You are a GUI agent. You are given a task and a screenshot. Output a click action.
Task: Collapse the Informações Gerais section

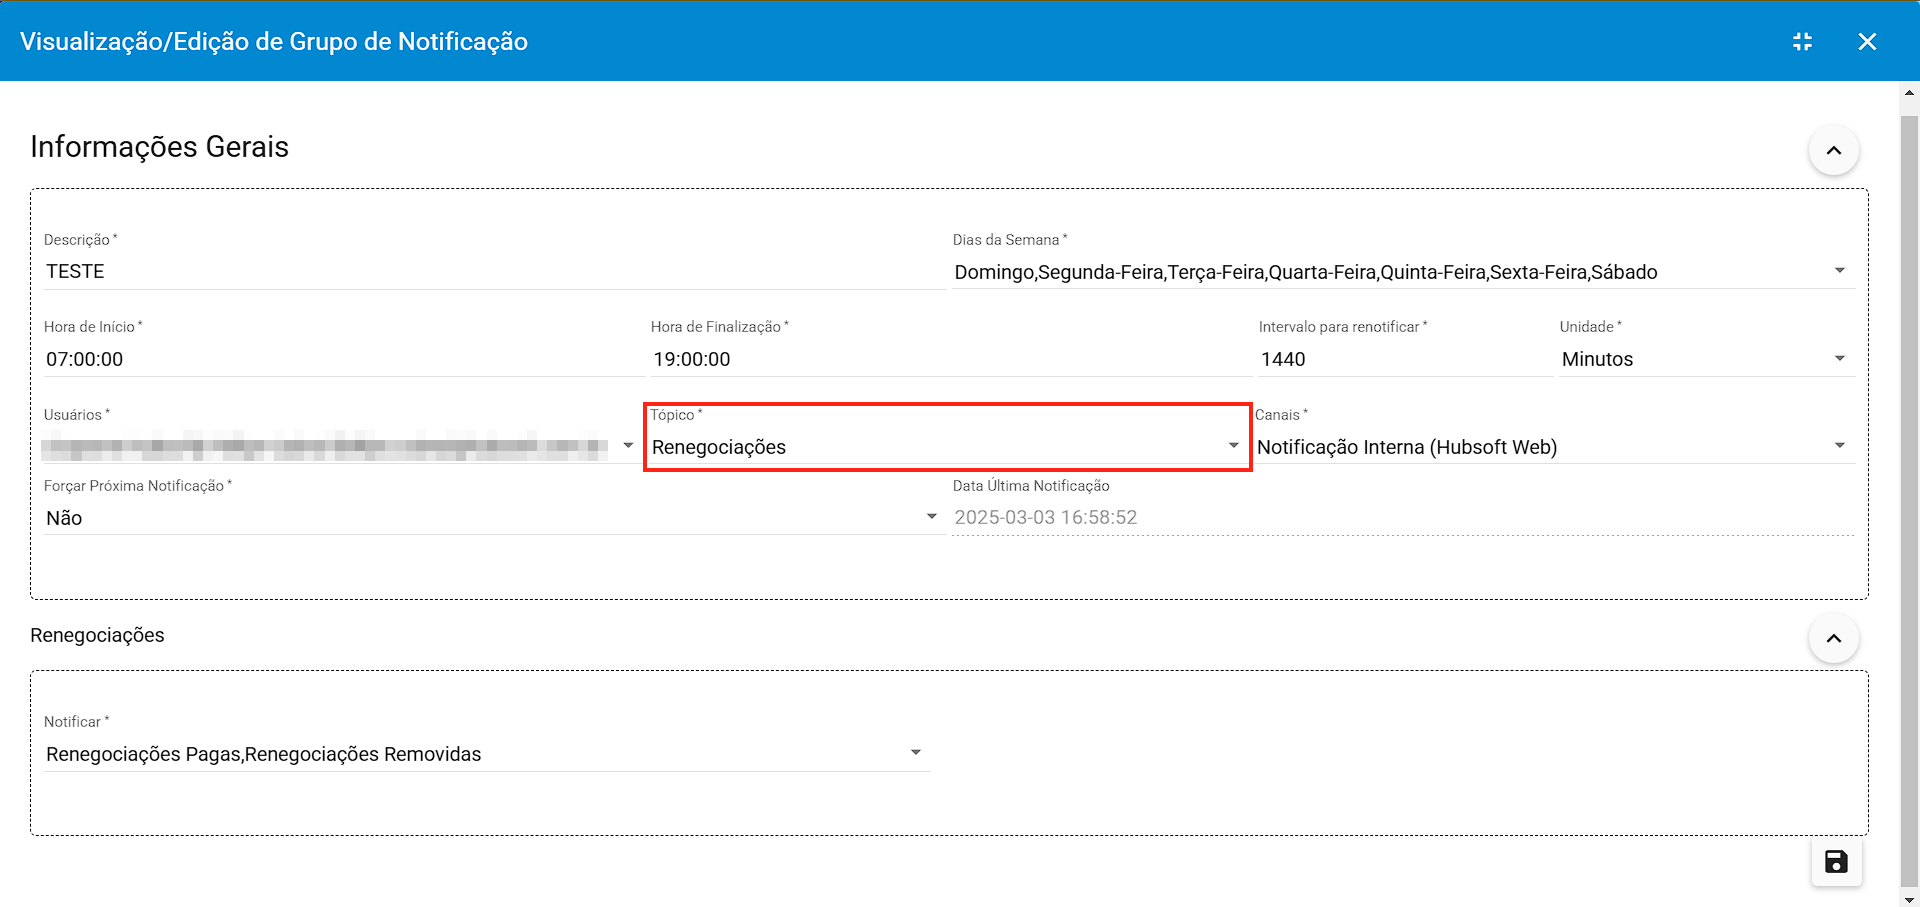[x=1834, y=150]
